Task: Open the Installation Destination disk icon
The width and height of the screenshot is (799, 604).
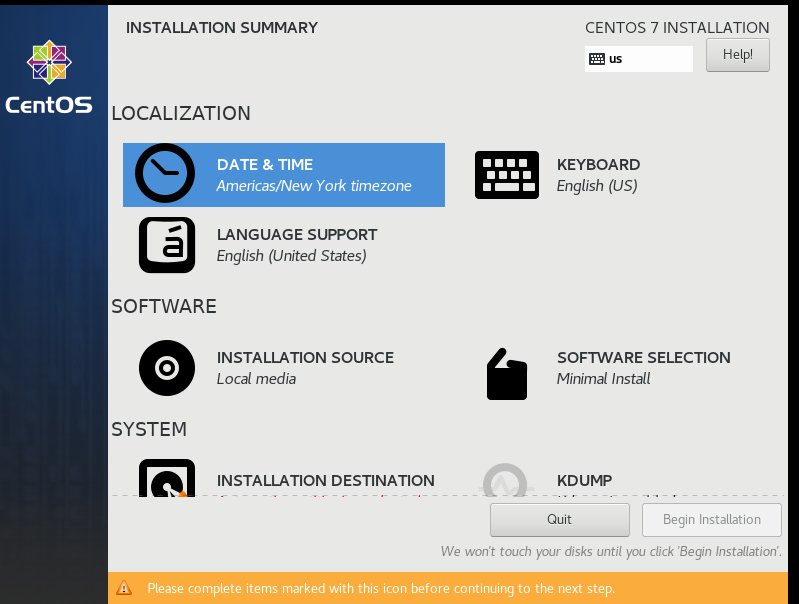Action: (x=167, y=478)
